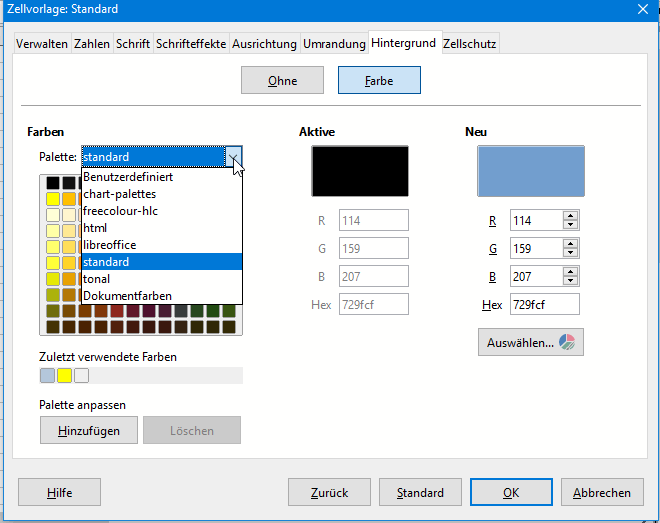Pick yellow swatch in recently used colors
This screenshot has width=660, height=523.
click(64, 376)
